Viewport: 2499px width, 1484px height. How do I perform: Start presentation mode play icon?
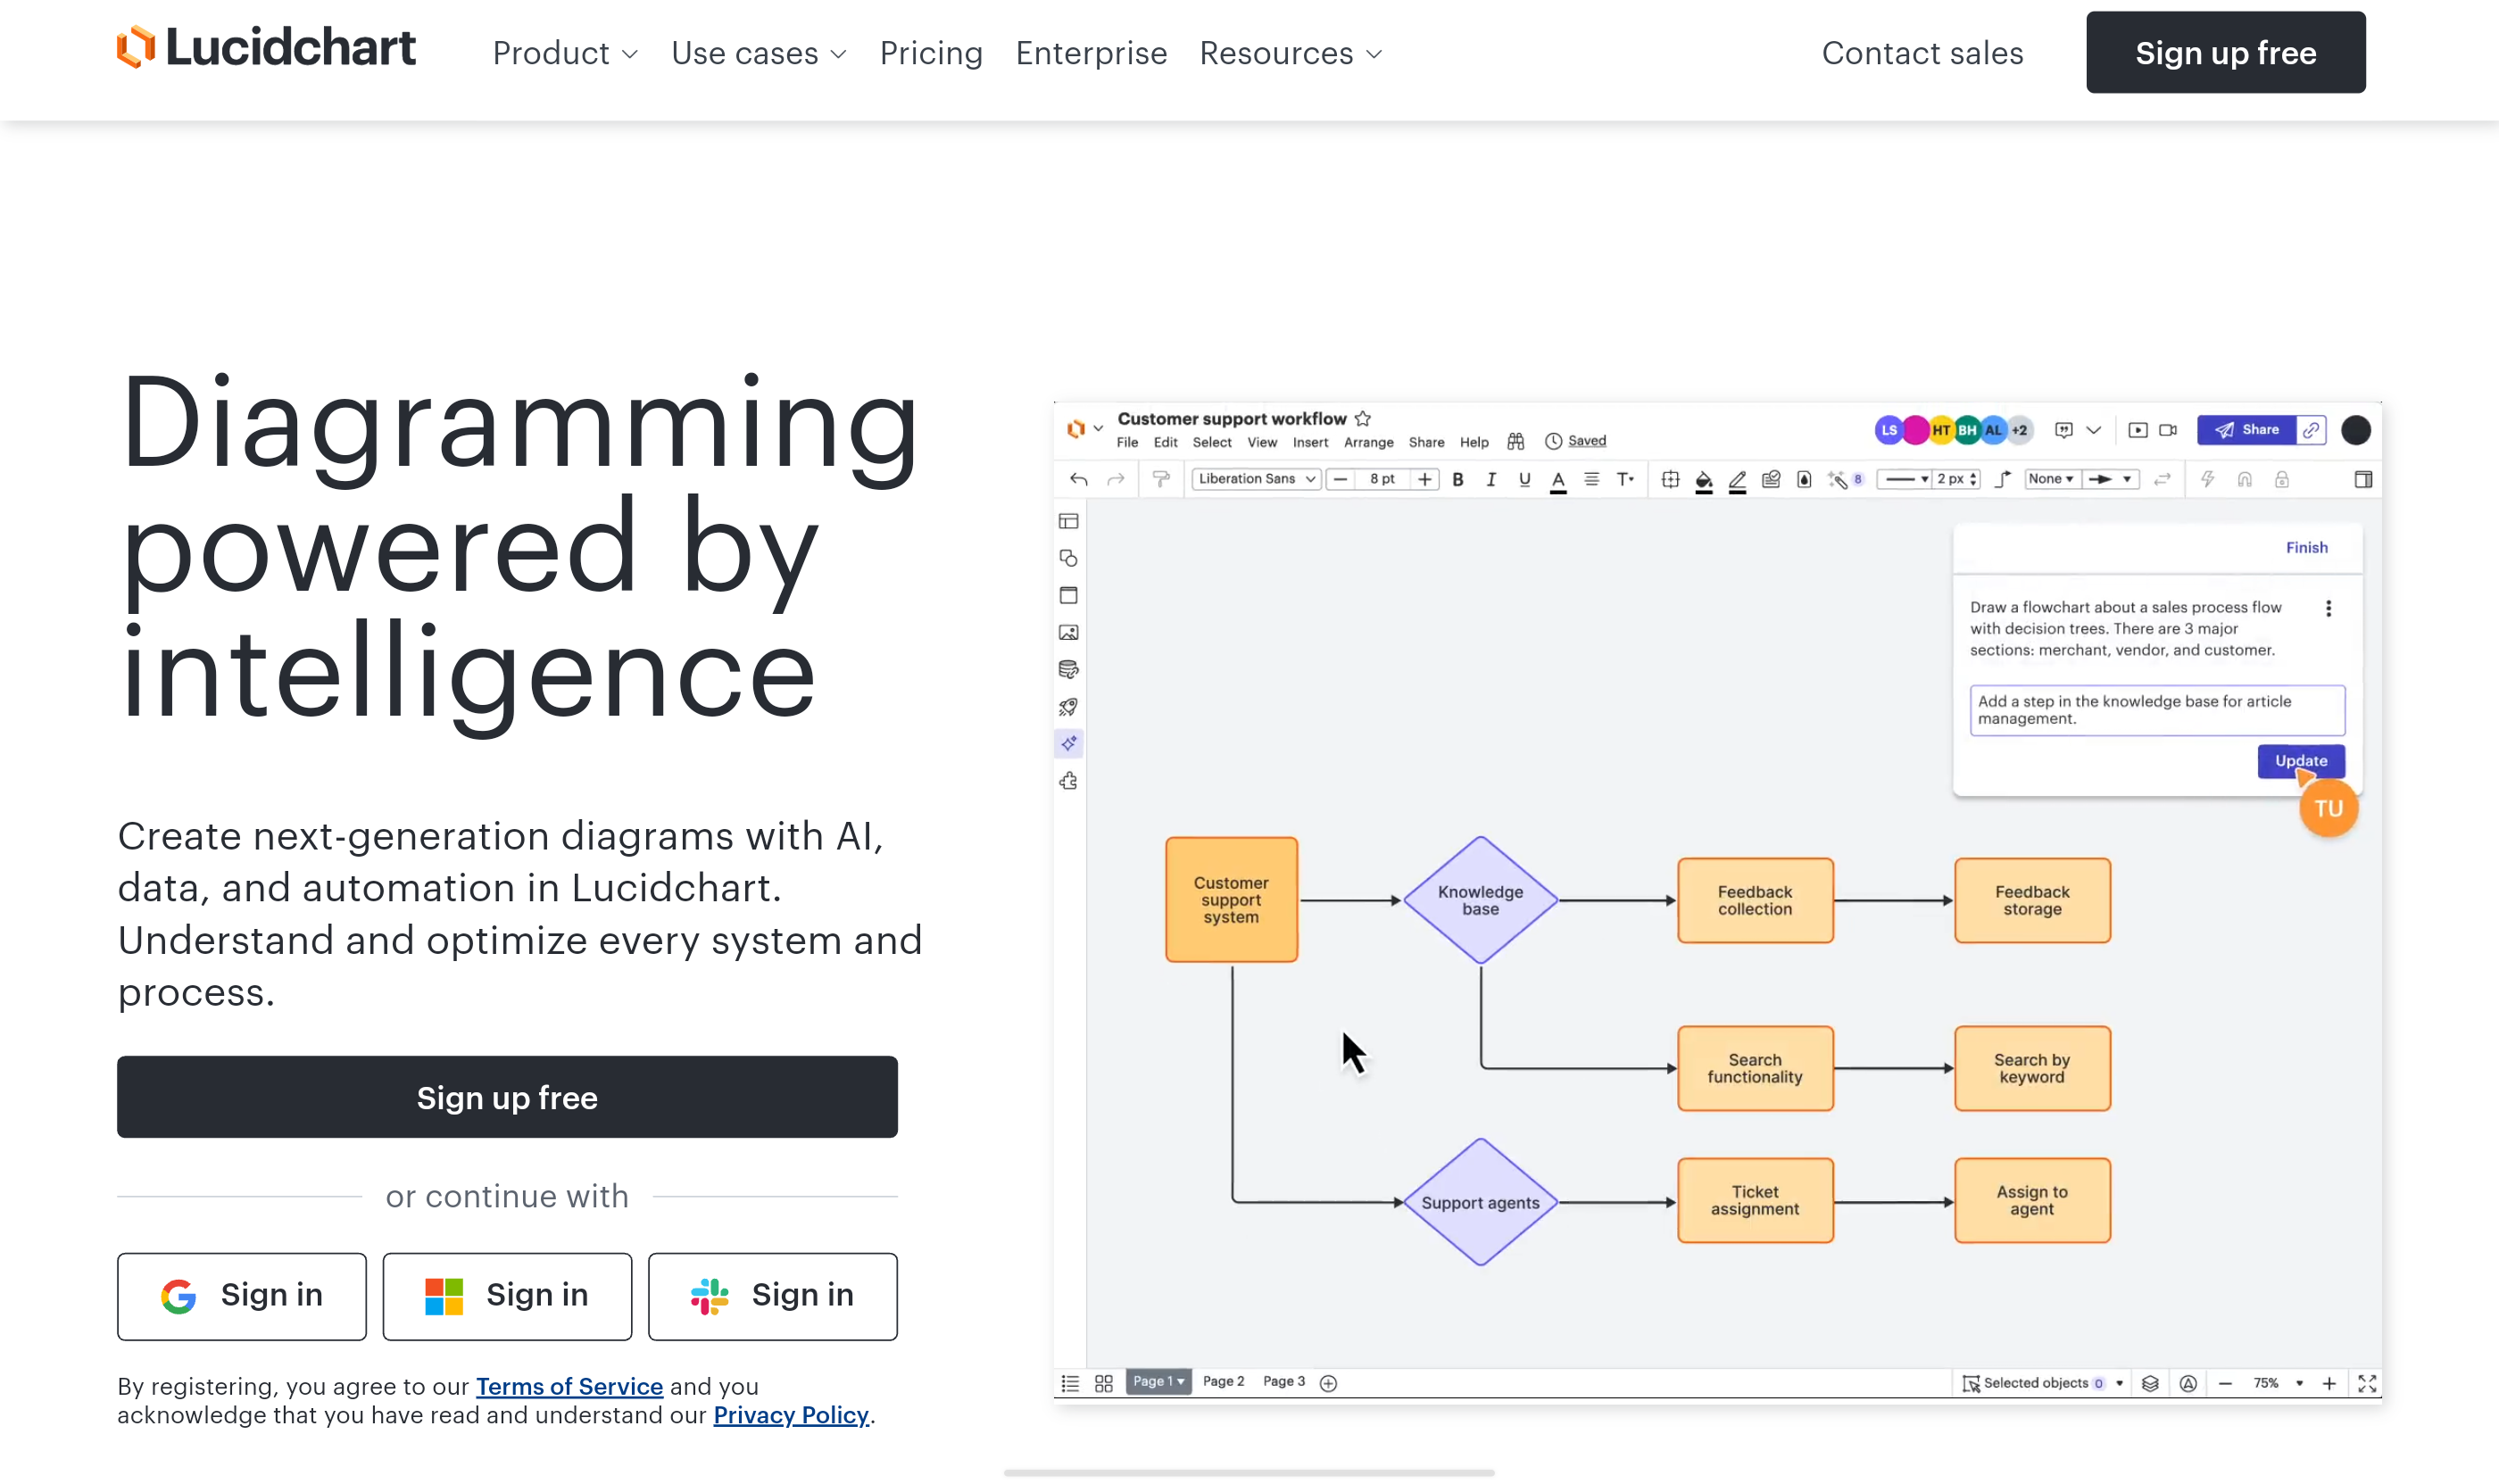point(2138,430)
